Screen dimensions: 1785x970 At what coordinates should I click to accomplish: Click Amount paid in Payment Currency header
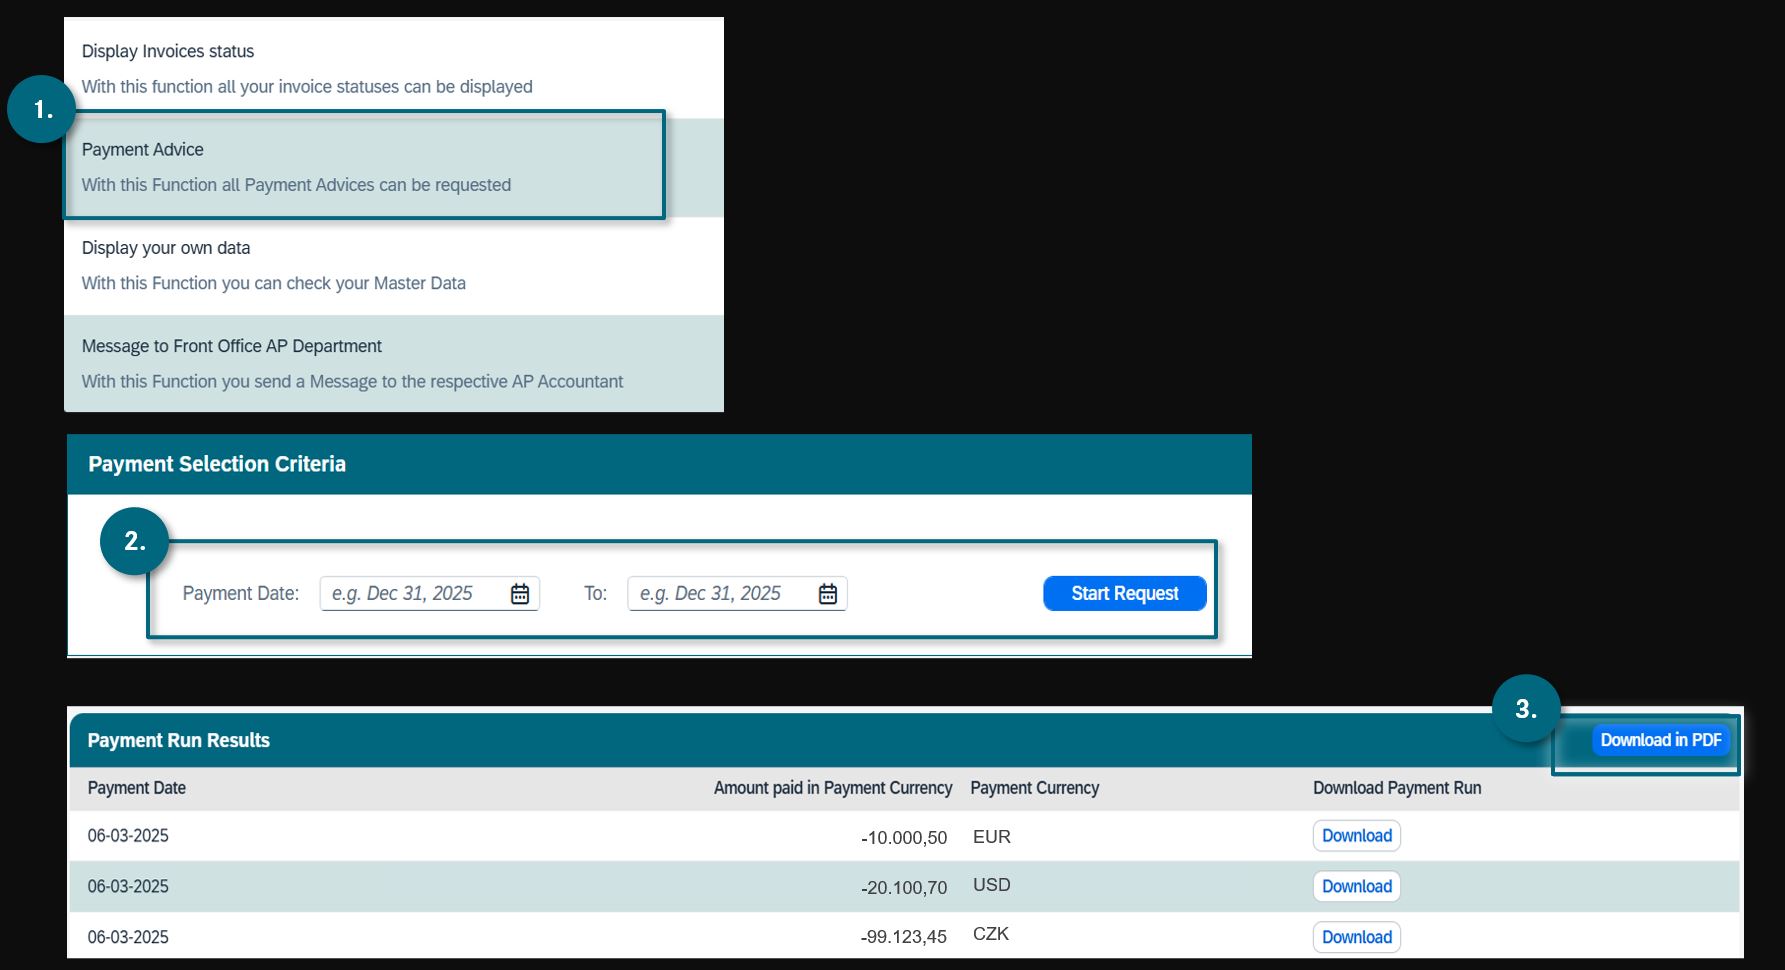click(832, 788)
